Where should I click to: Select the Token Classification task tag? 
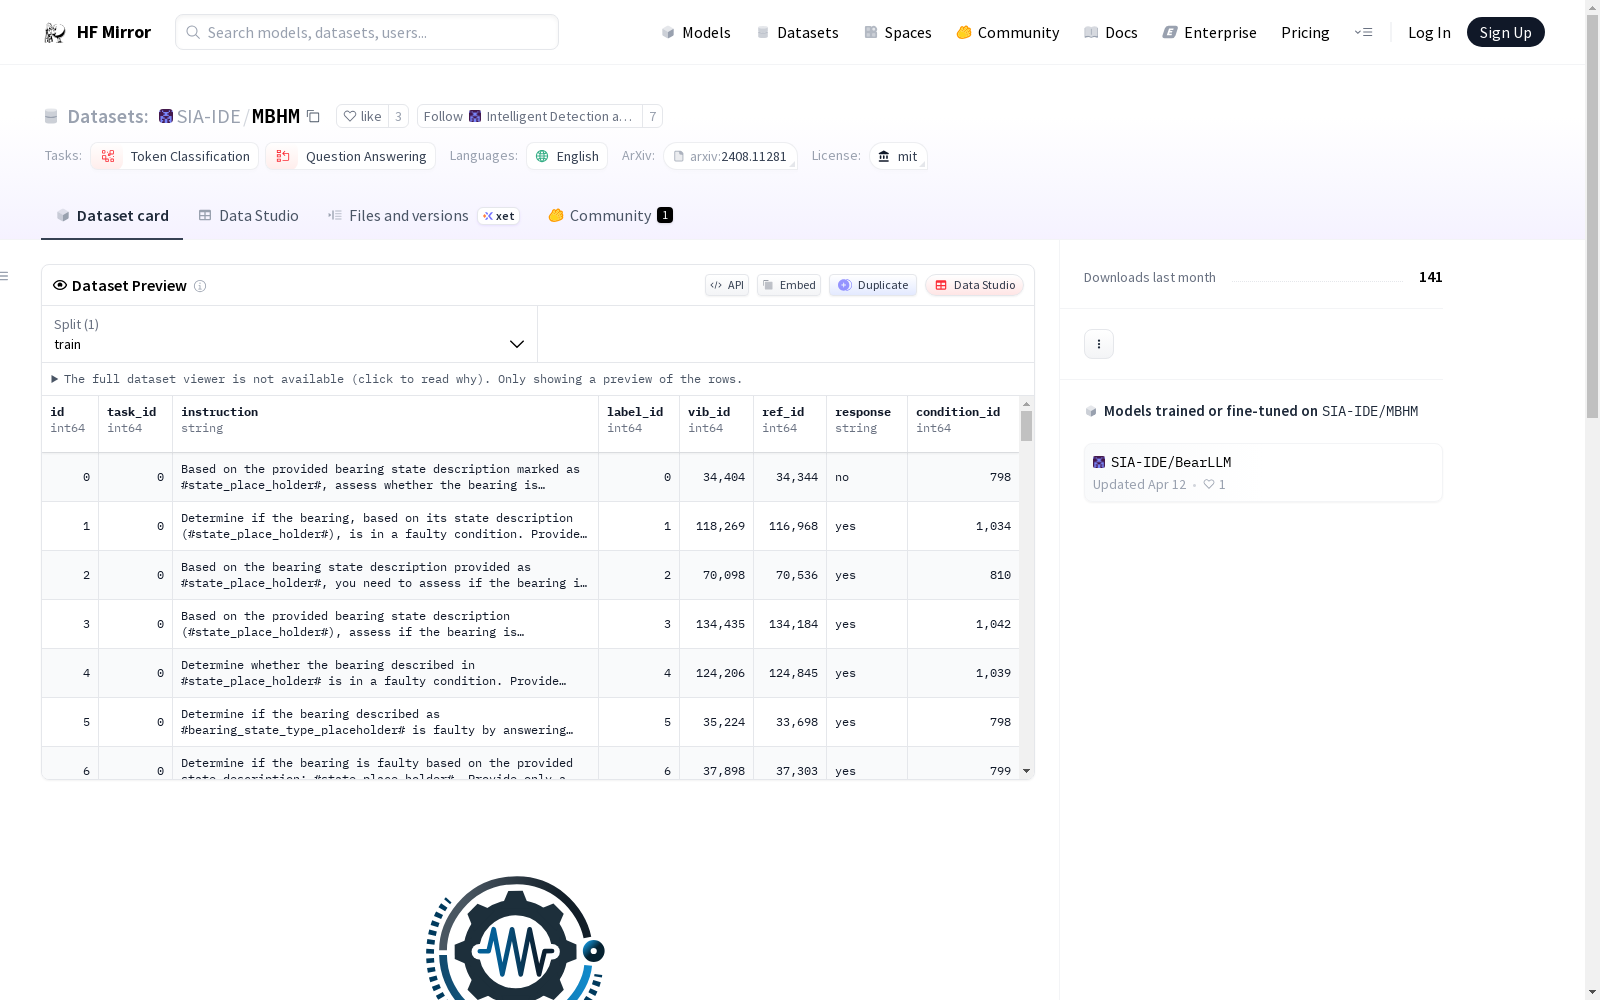click(175, 156)
